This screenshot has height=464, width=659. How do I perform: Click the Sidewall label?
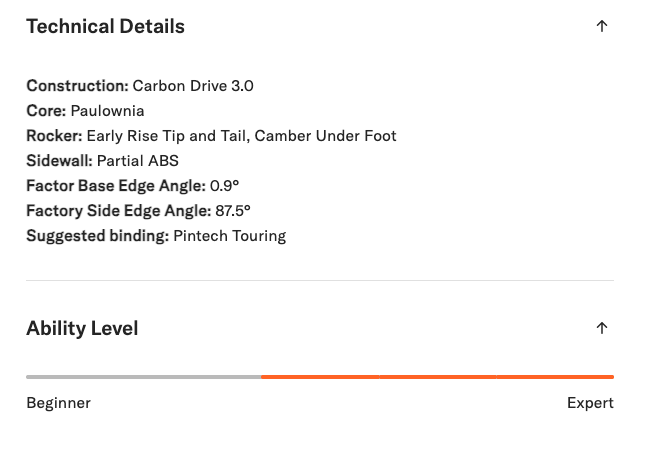(x=59, y=161)
